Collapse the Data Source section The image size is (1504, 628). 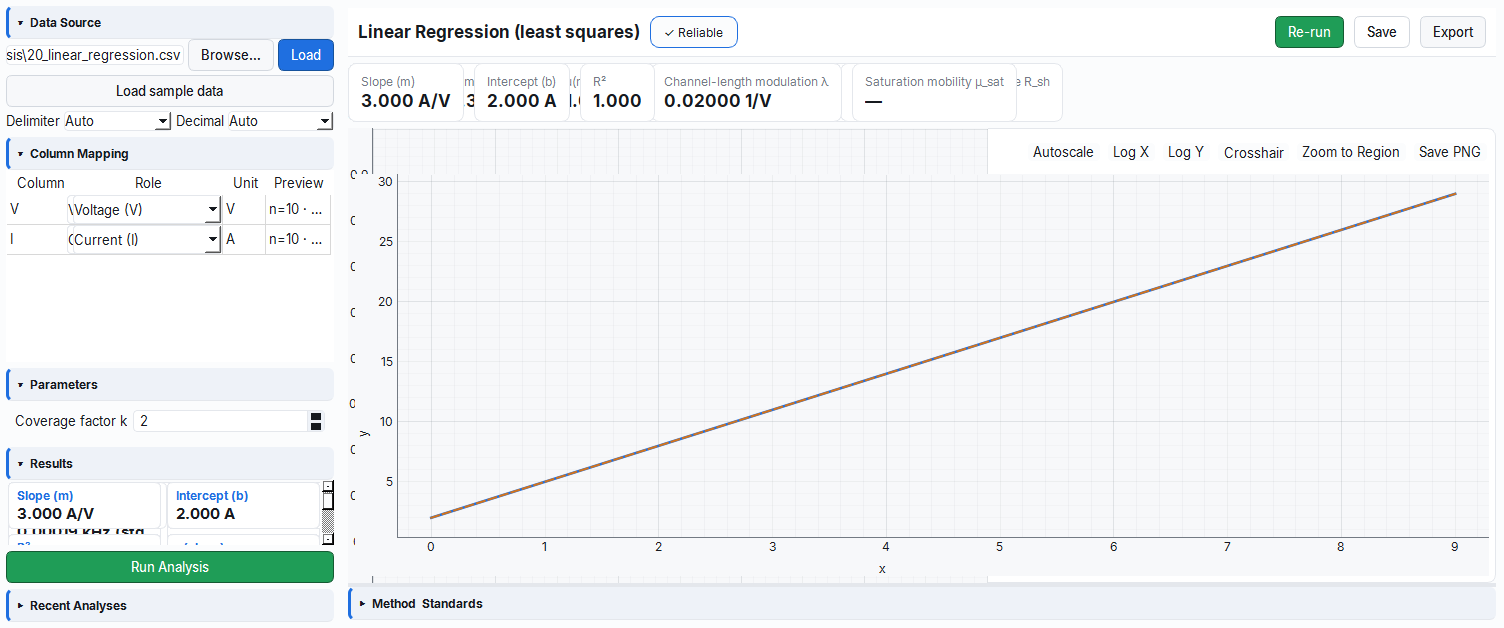click(x=170, y=22)
